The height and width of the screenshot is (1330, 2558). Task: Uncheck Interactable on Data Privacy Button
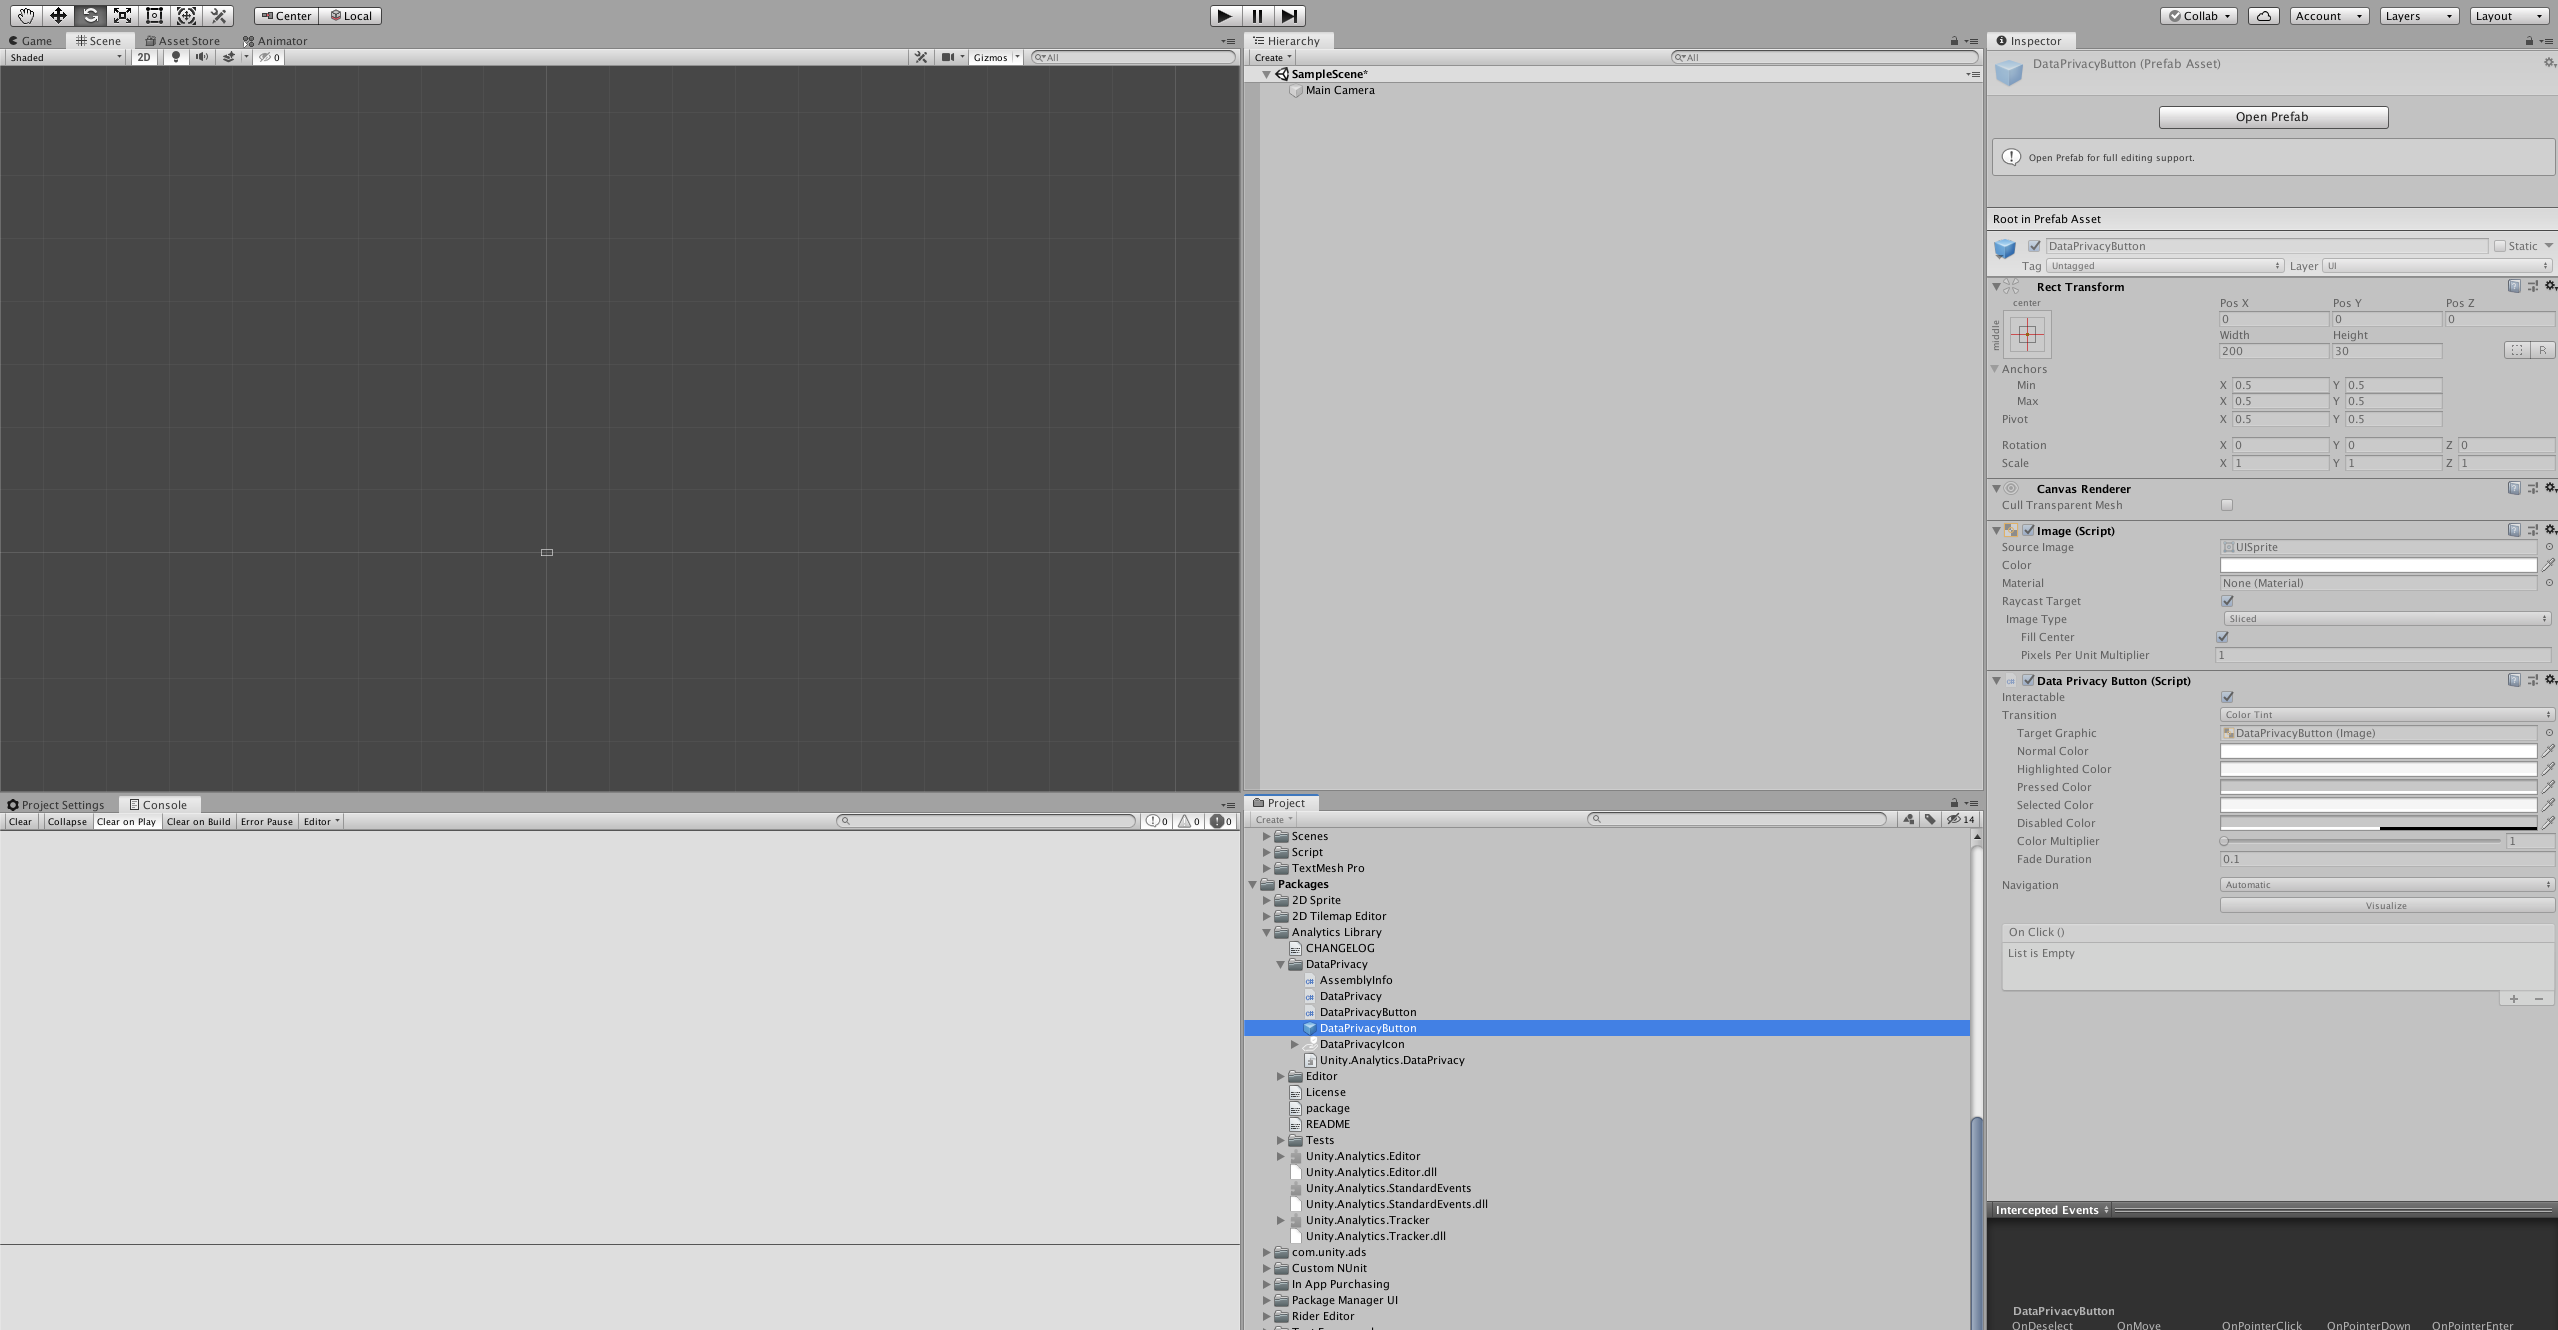tap(2228, 697)
